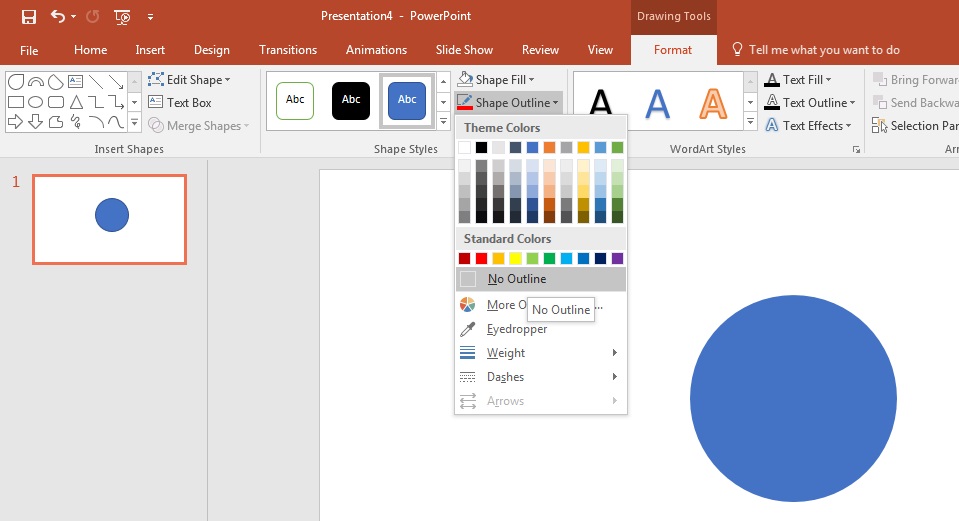959x521 pixels.
Task: Apply the white outlined Abc shape style
Action: pyautogui.click(x=295, y=100)
